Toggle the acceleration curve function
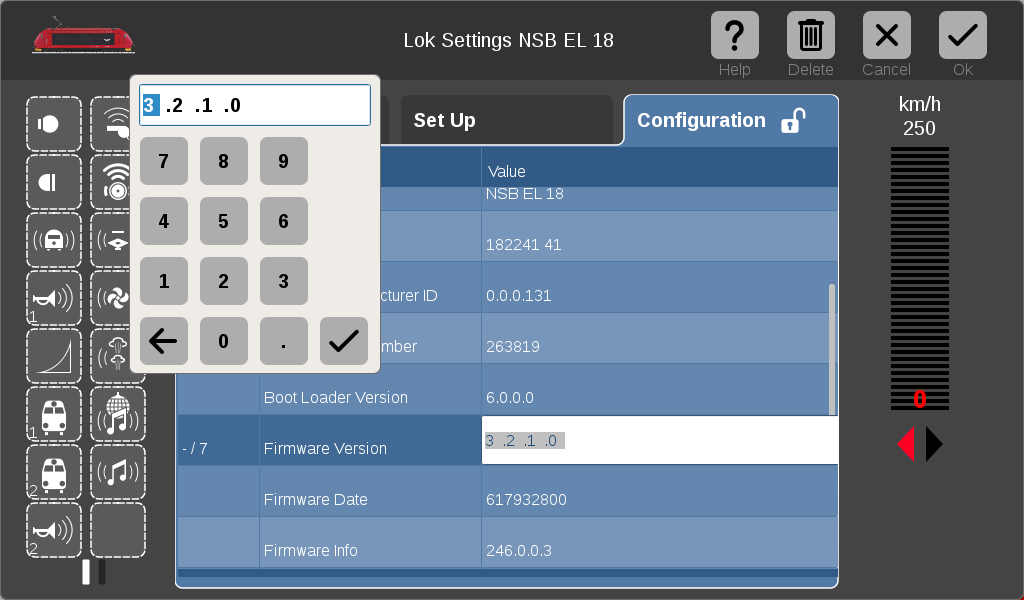The height and width of the screenshot is (600, 1024). (54, 356)
